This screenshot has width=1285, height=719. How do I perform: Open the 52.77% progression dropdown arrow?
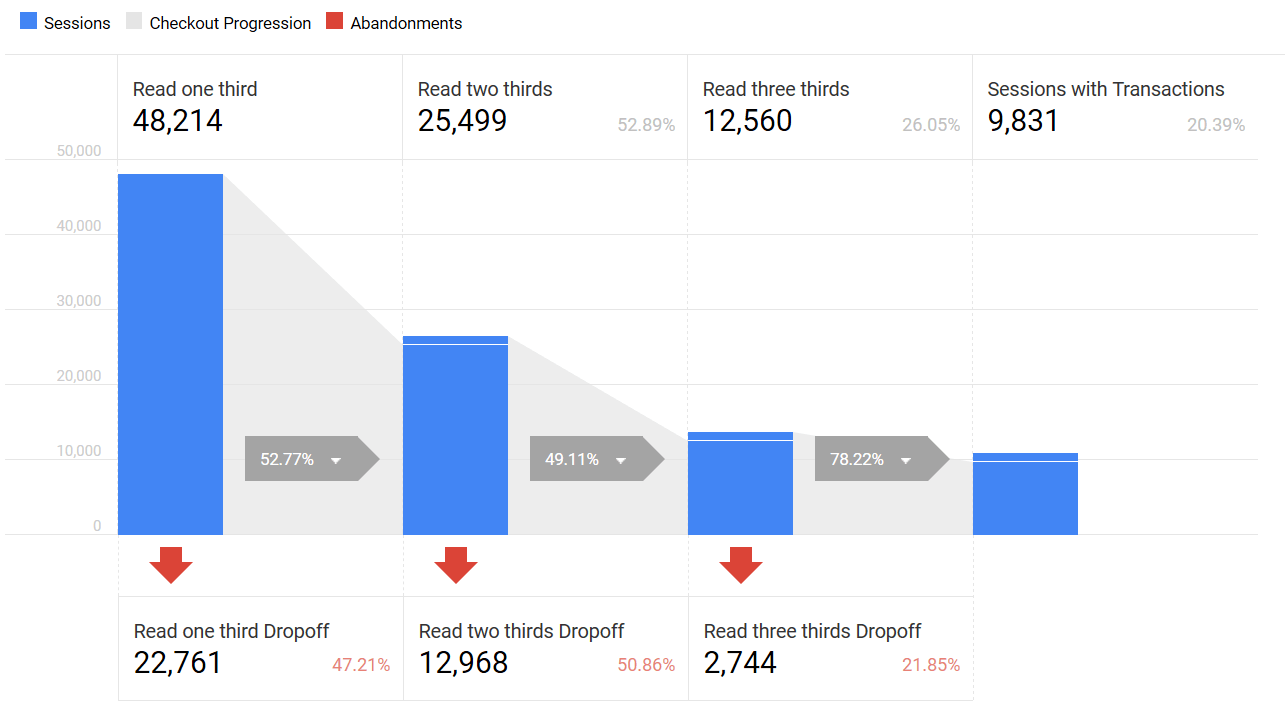(336, 460)
